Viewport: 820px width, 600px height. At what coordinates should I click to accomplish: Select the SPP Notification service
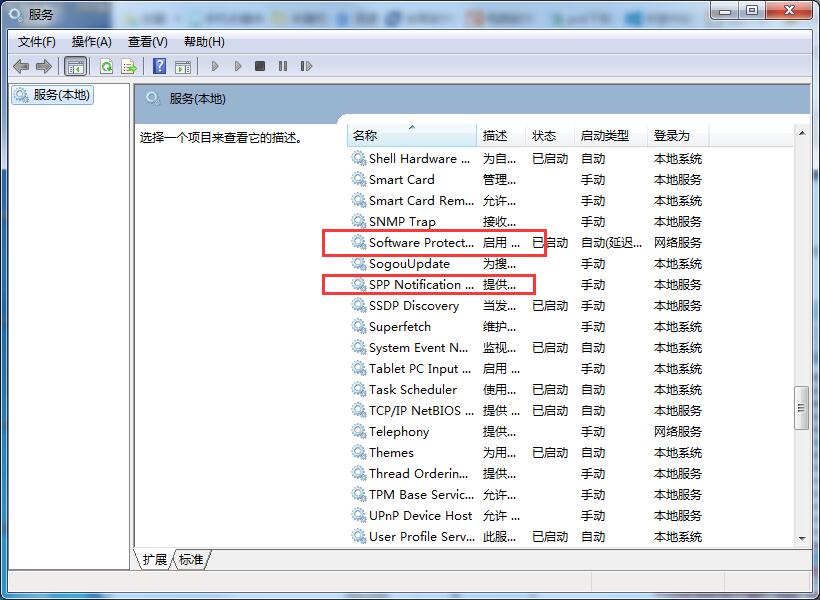420,285
